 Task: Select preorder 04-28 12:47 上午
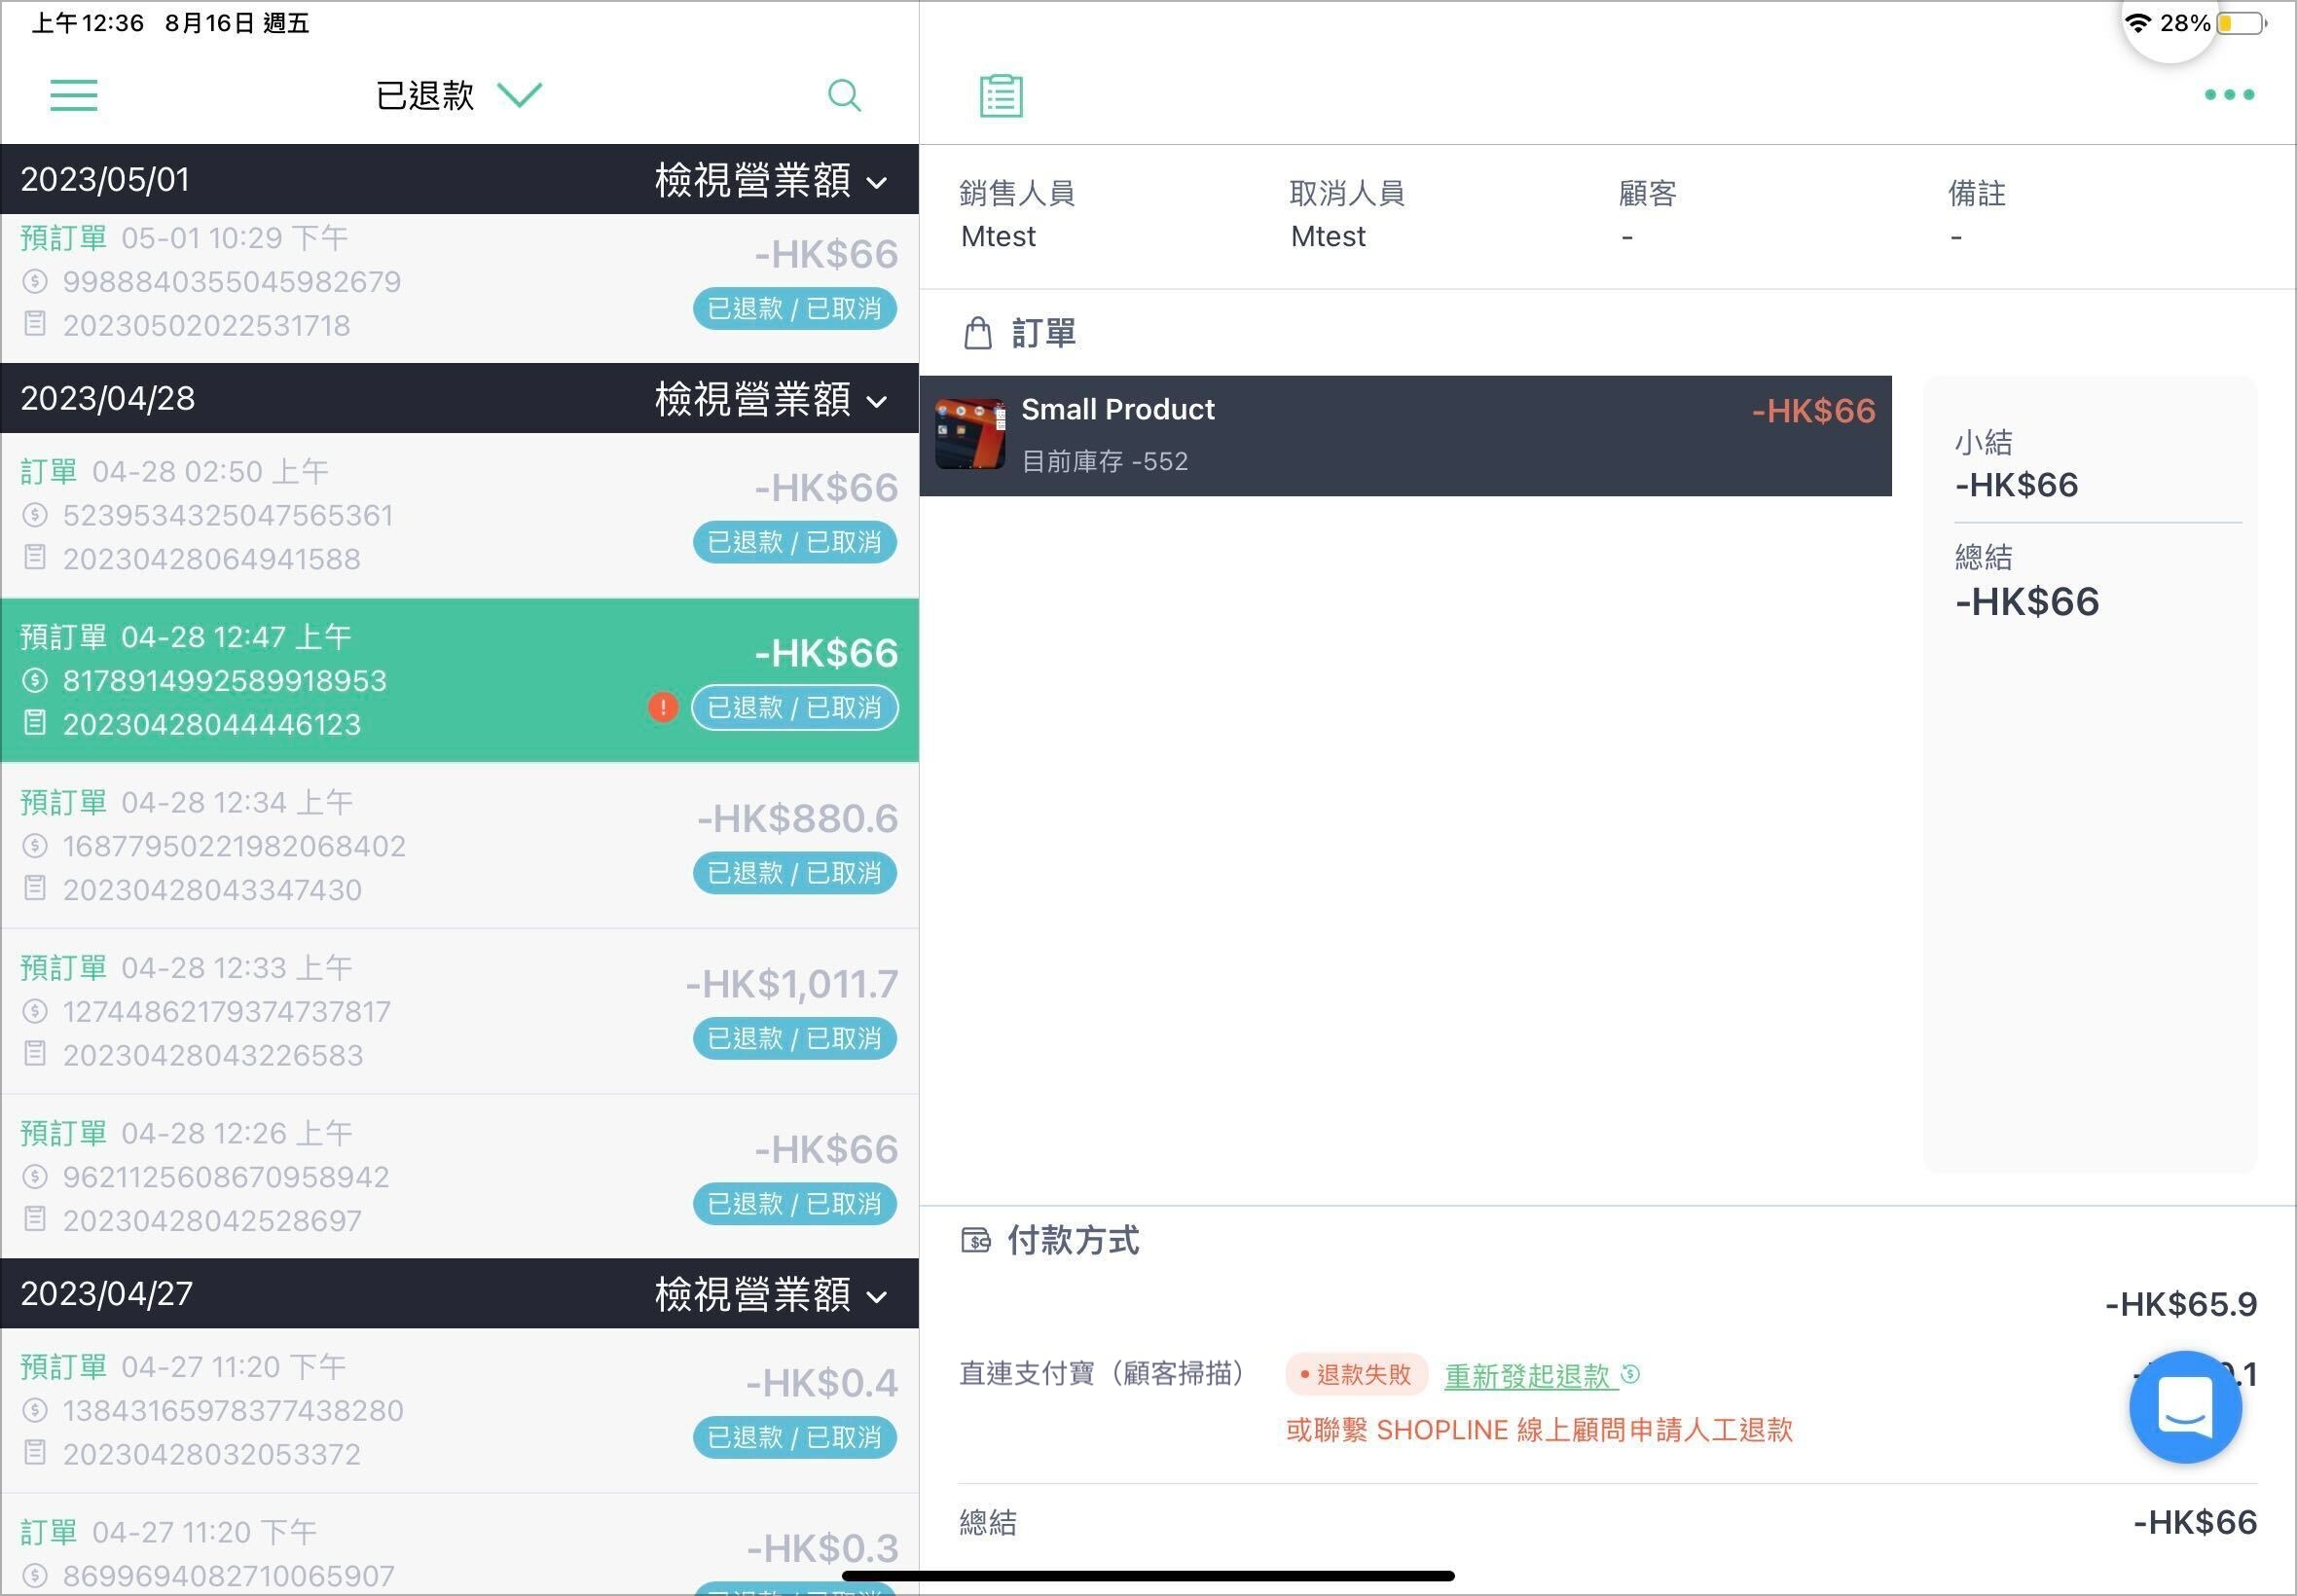[459, 680]
